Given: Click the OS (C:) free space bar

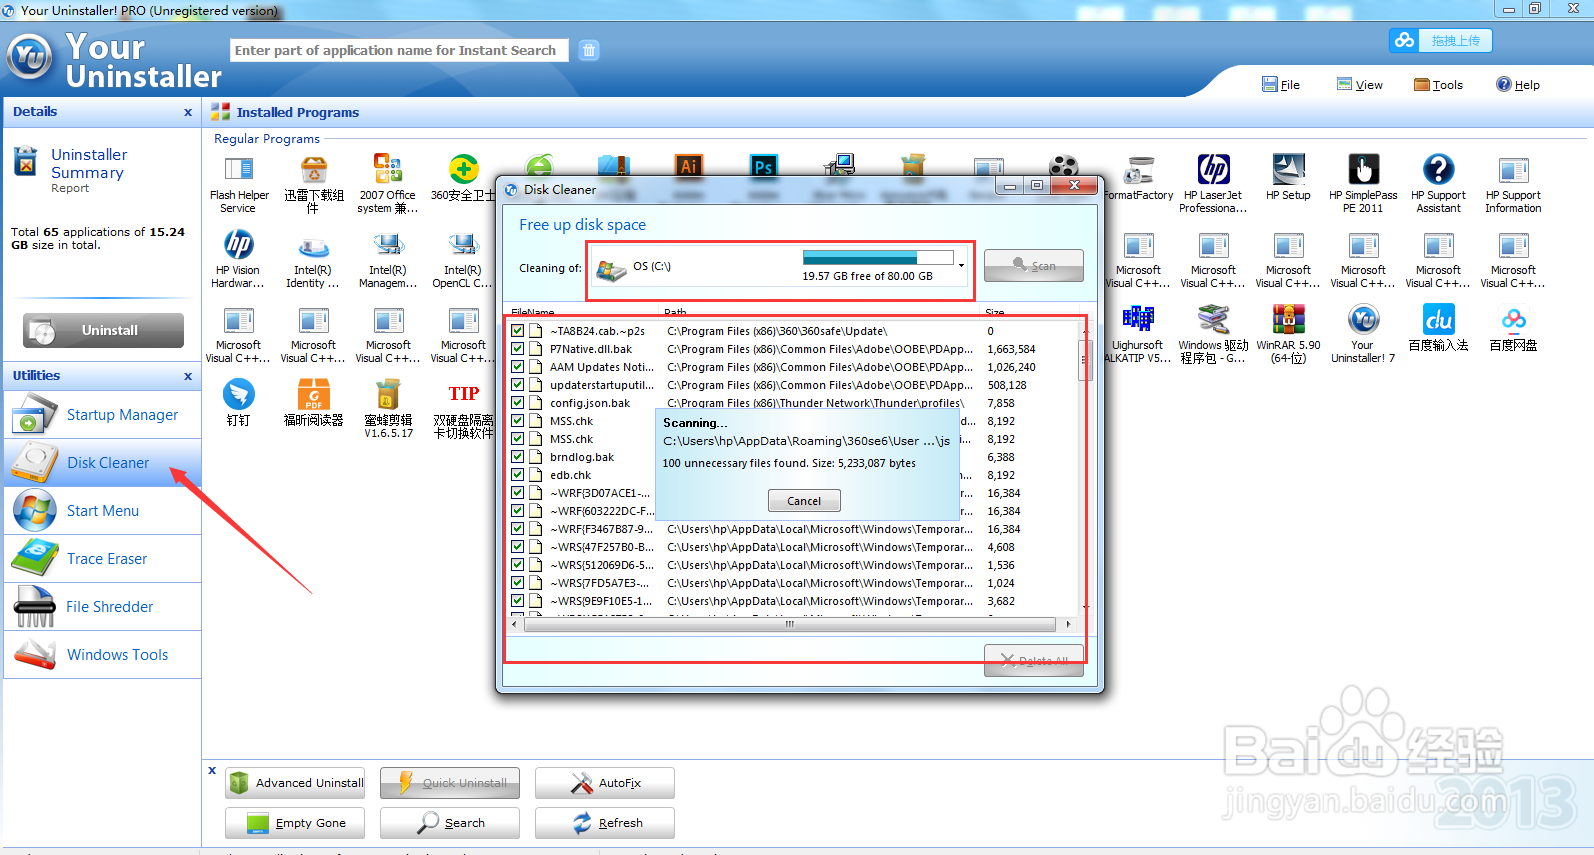Looking at the screenshot, I should point(878,258).
